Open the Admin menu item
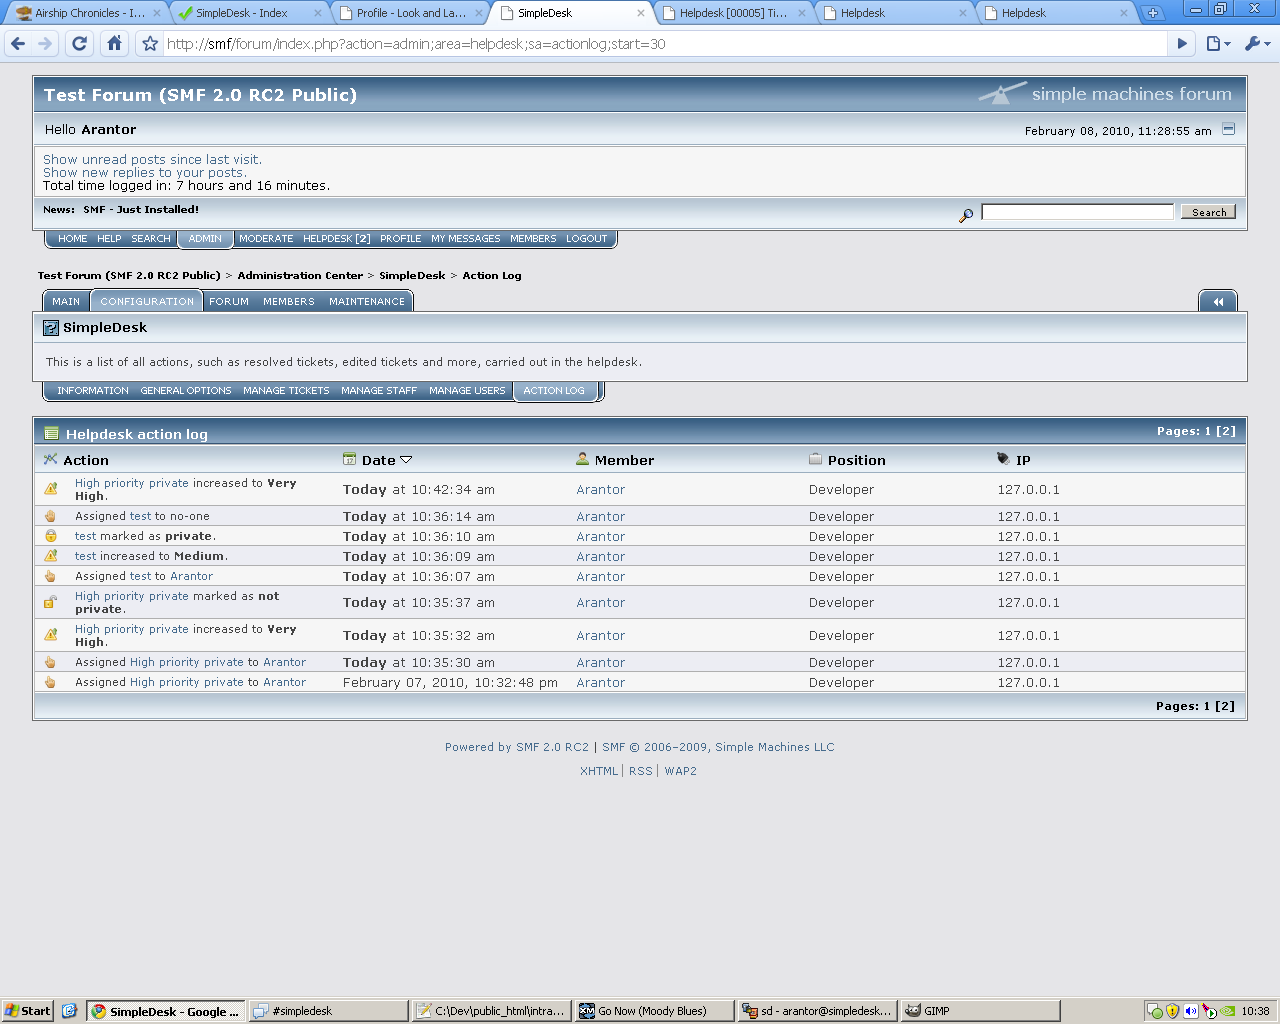The width and height of the screenshot is (1280, 1024). tap(205, 239)
